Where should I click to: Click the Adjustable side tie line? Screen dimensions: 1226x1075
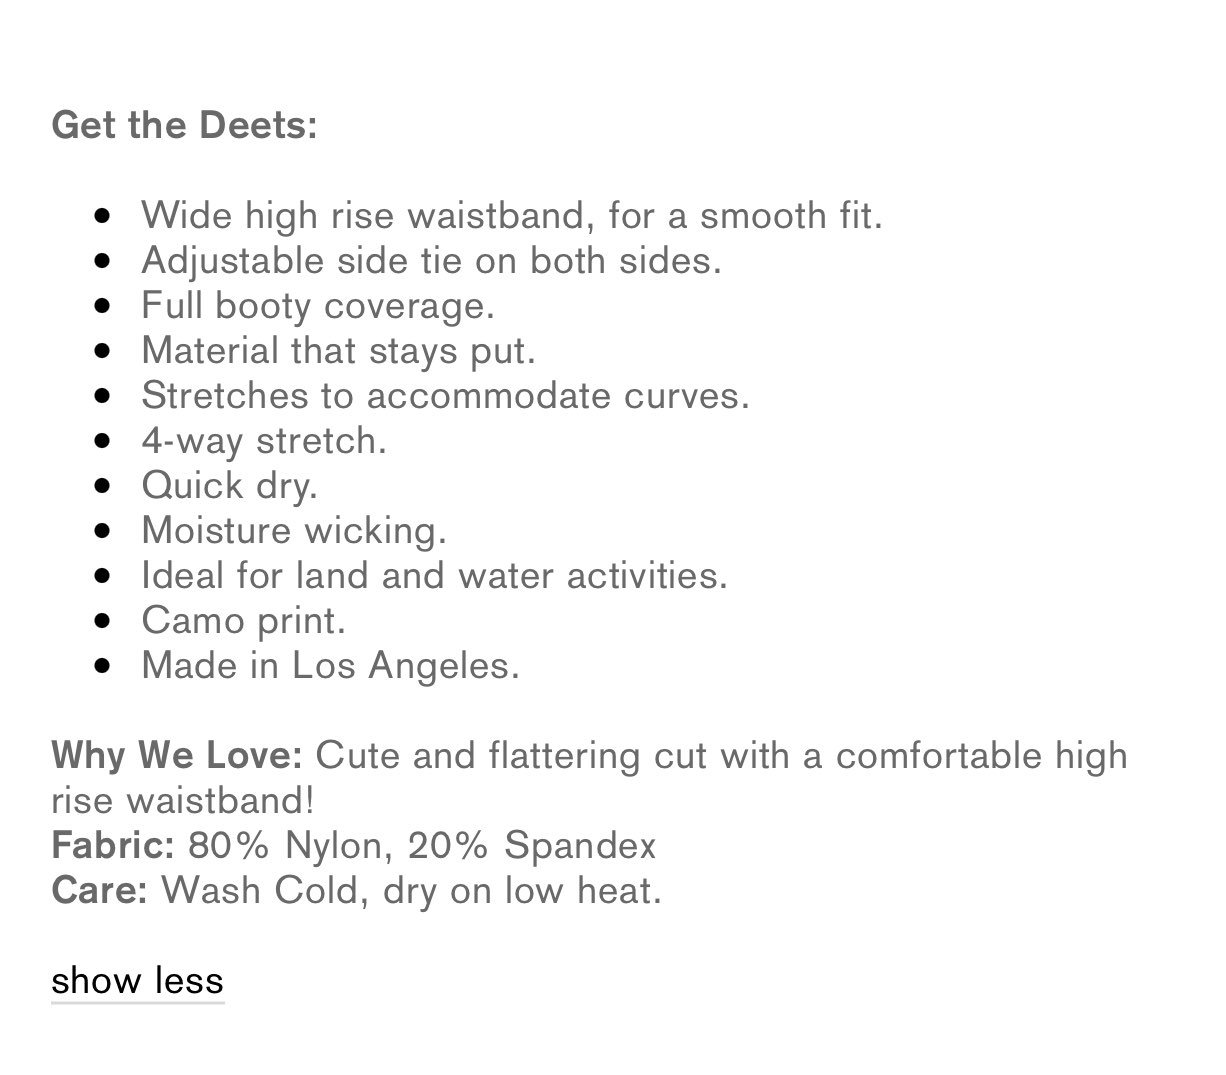(431, 260)
